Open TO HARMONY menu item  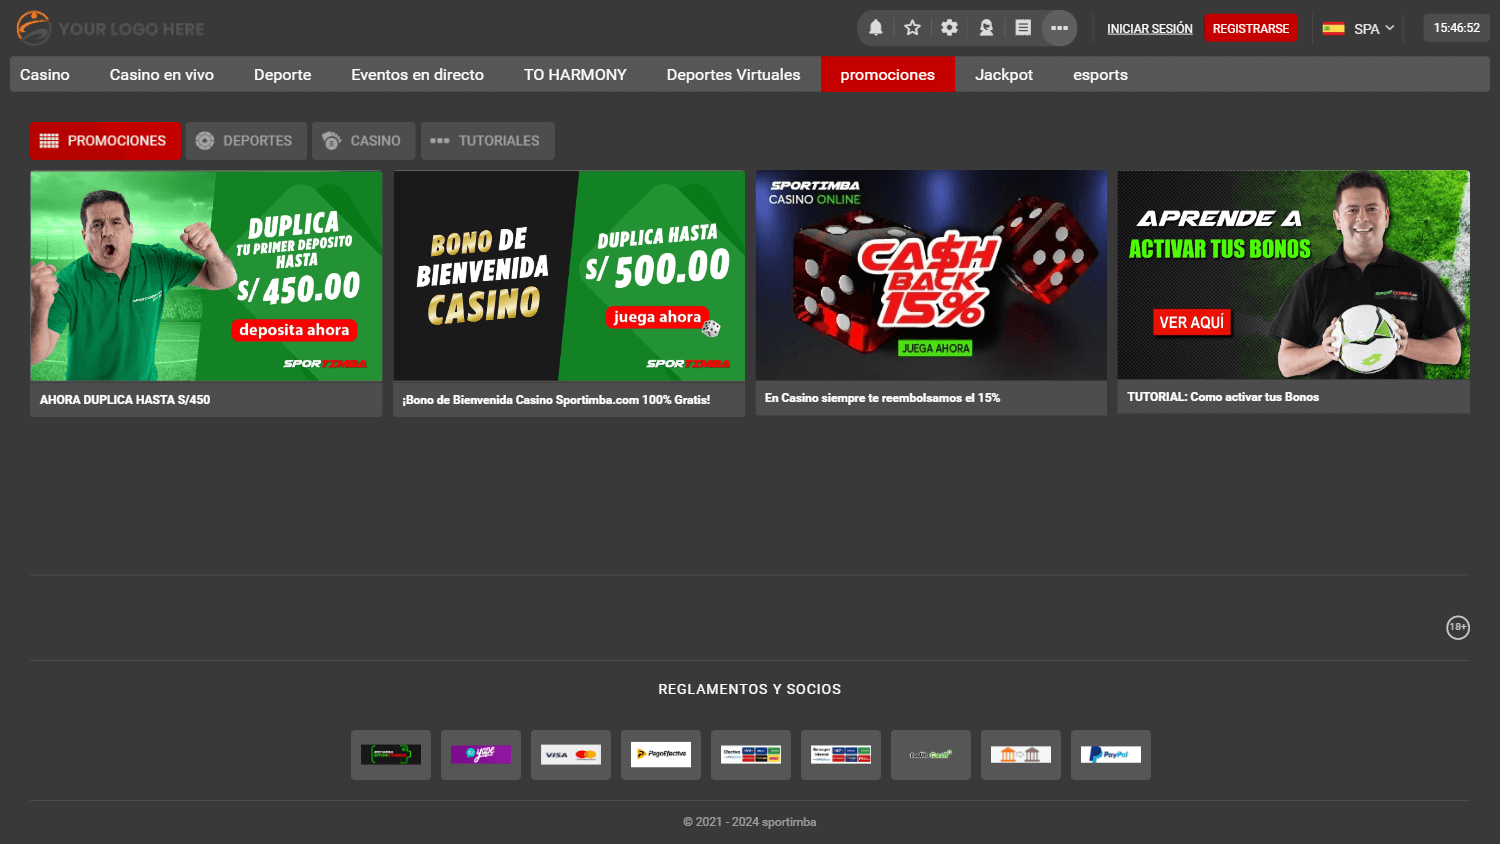coord(575,74)
